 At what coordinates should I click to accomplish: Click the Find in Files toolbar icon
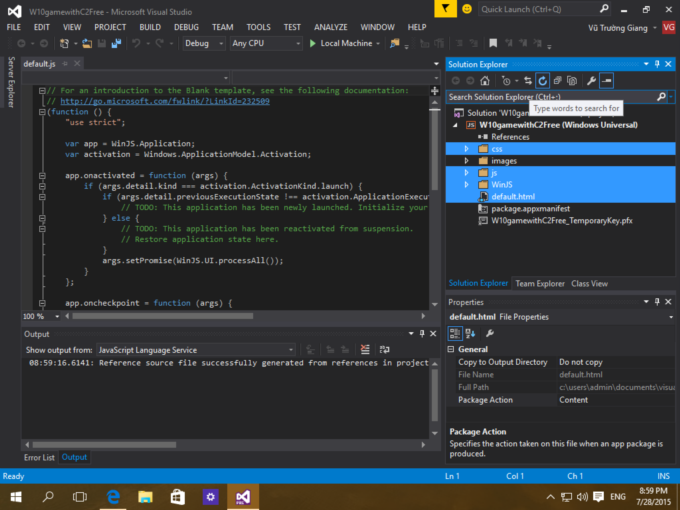coord(394,43)
